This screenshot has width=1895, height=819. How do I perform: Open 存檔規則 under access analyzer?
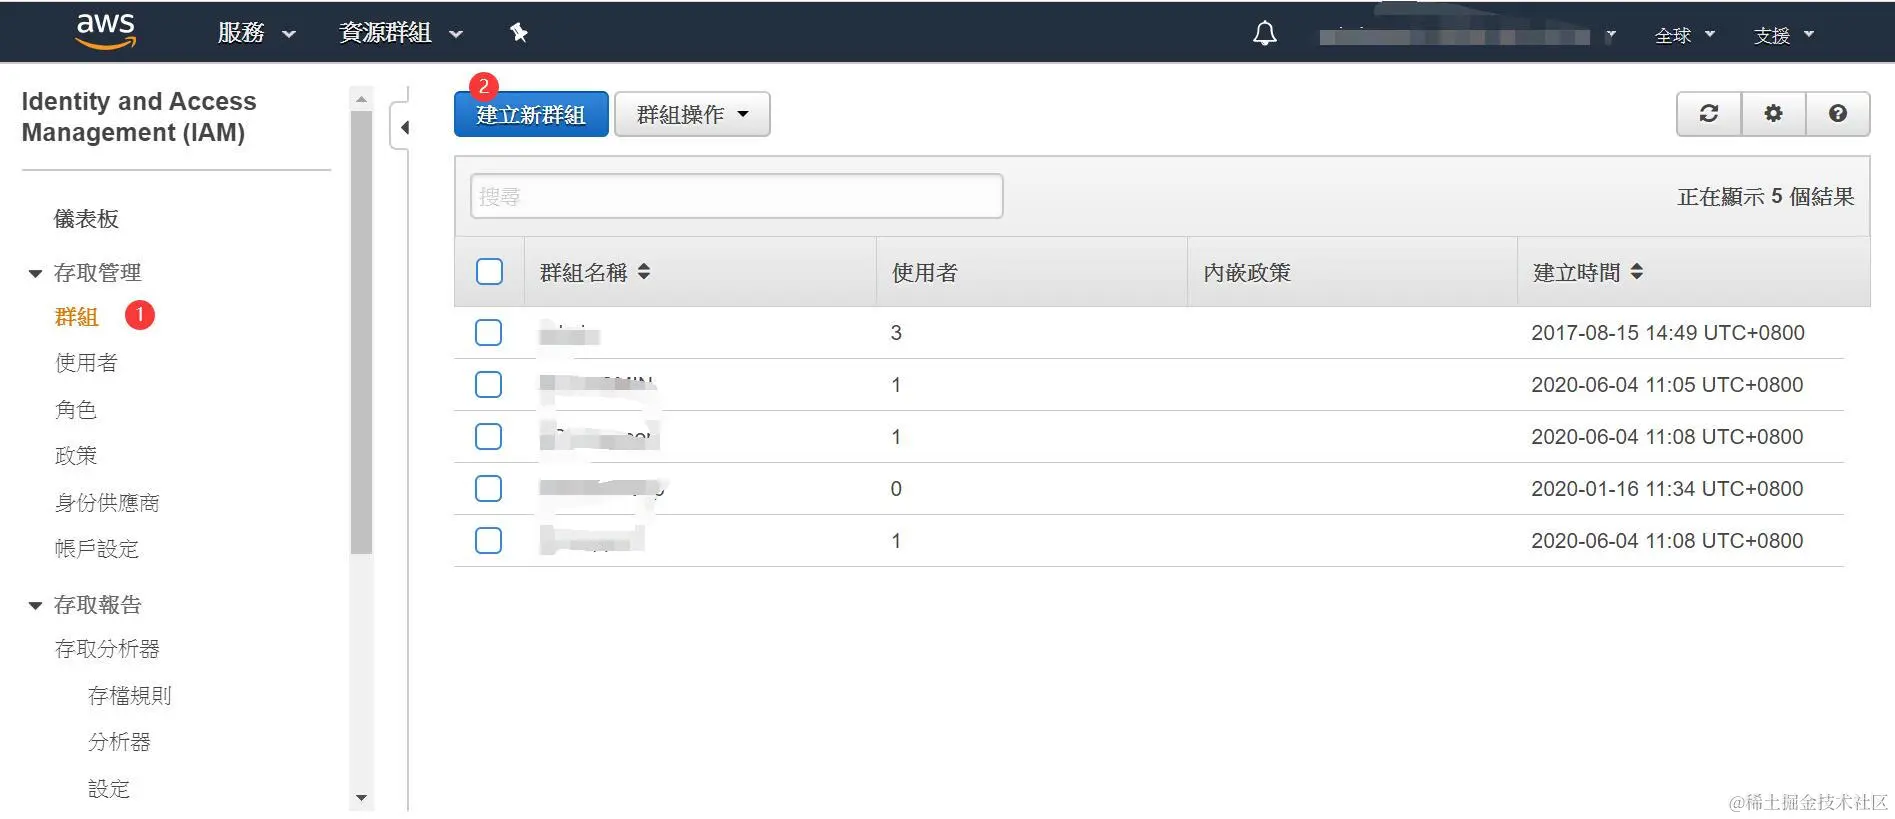coord(130,696)
